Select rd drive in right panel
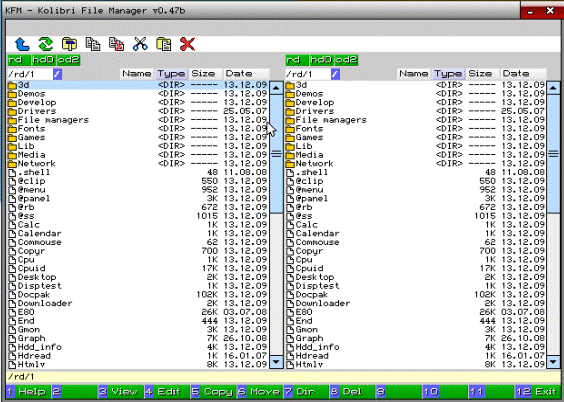This screenshot has height=402, width=564. click(297, 60)
